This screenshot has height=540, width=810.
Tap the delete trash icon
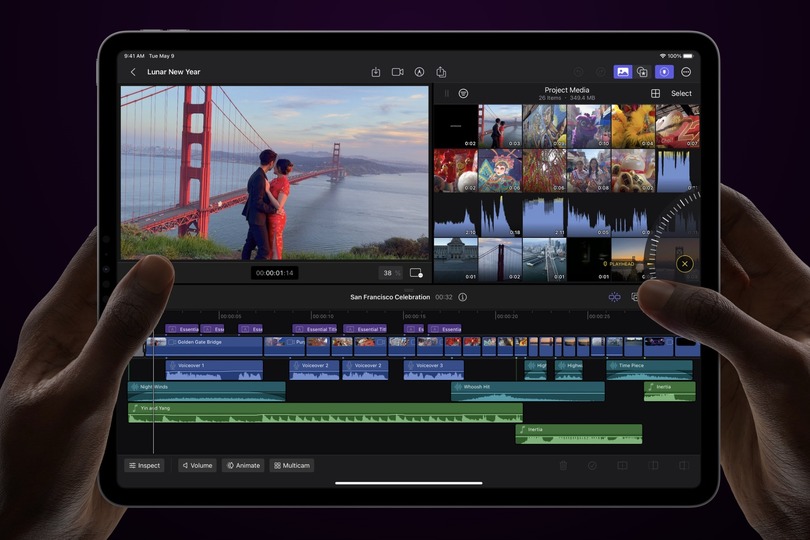pyautogui.click(x=563, y=466)
